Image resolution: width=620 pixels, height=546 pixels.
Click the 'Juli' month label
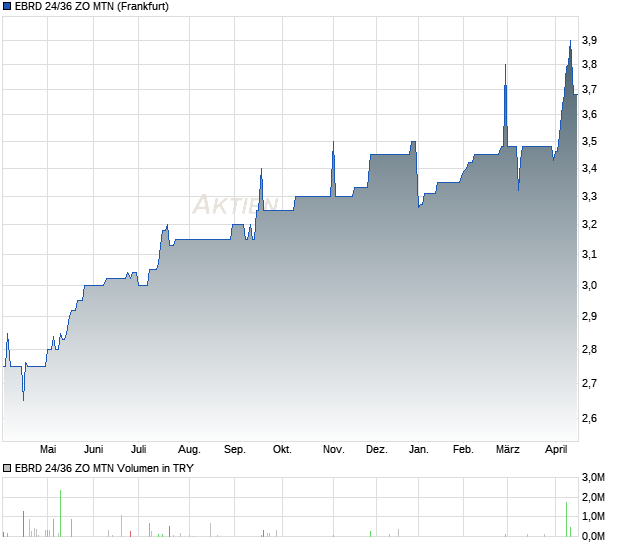pyautogui.click(x=138, y=449)
